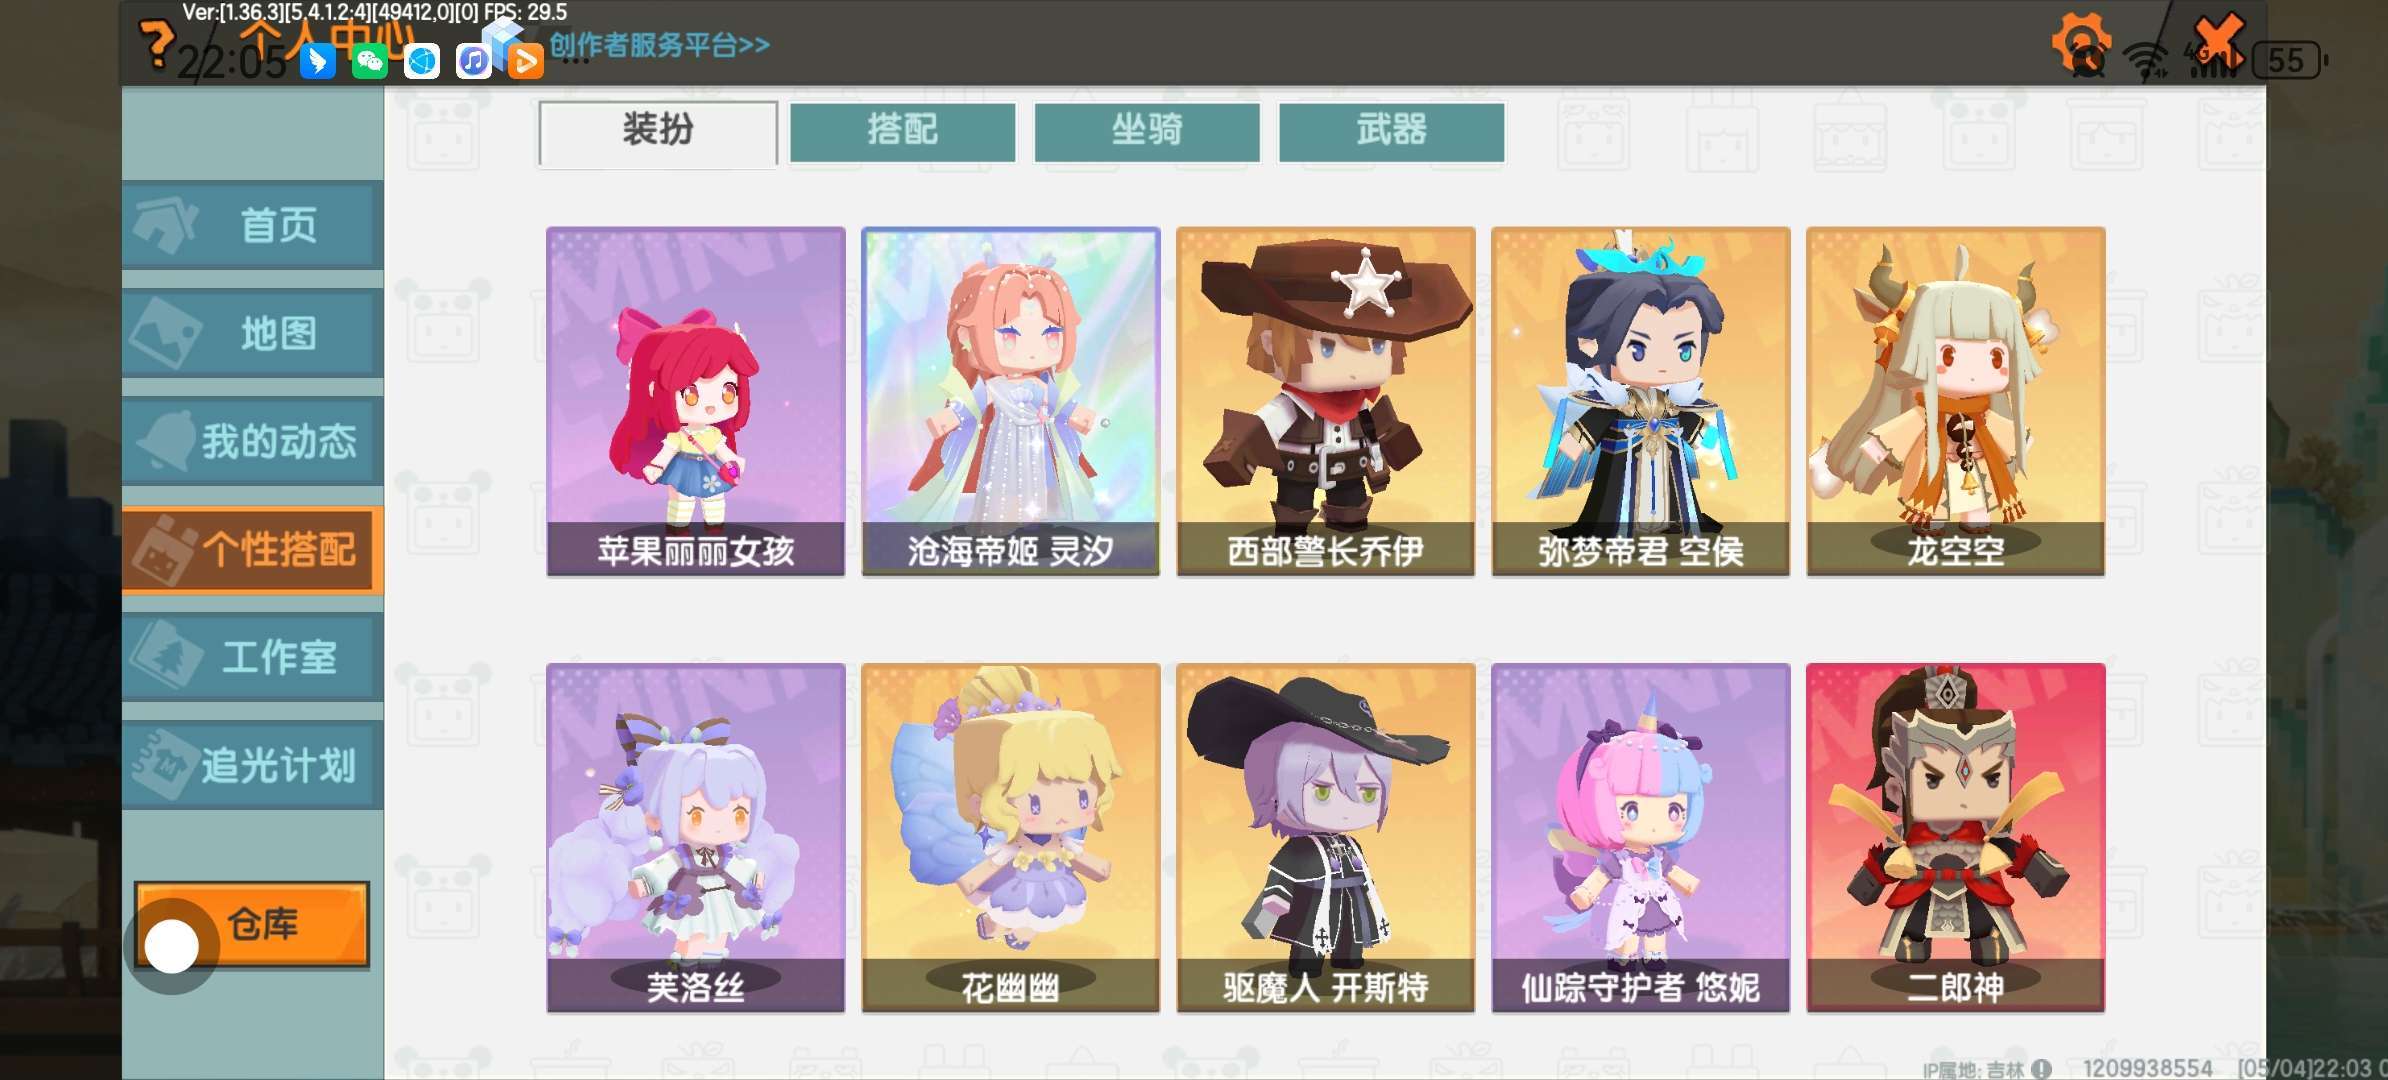This screenshot has height=1080, width=2388.
Task: Open the 地图 map sidebar item
Action: pos(253,333)
